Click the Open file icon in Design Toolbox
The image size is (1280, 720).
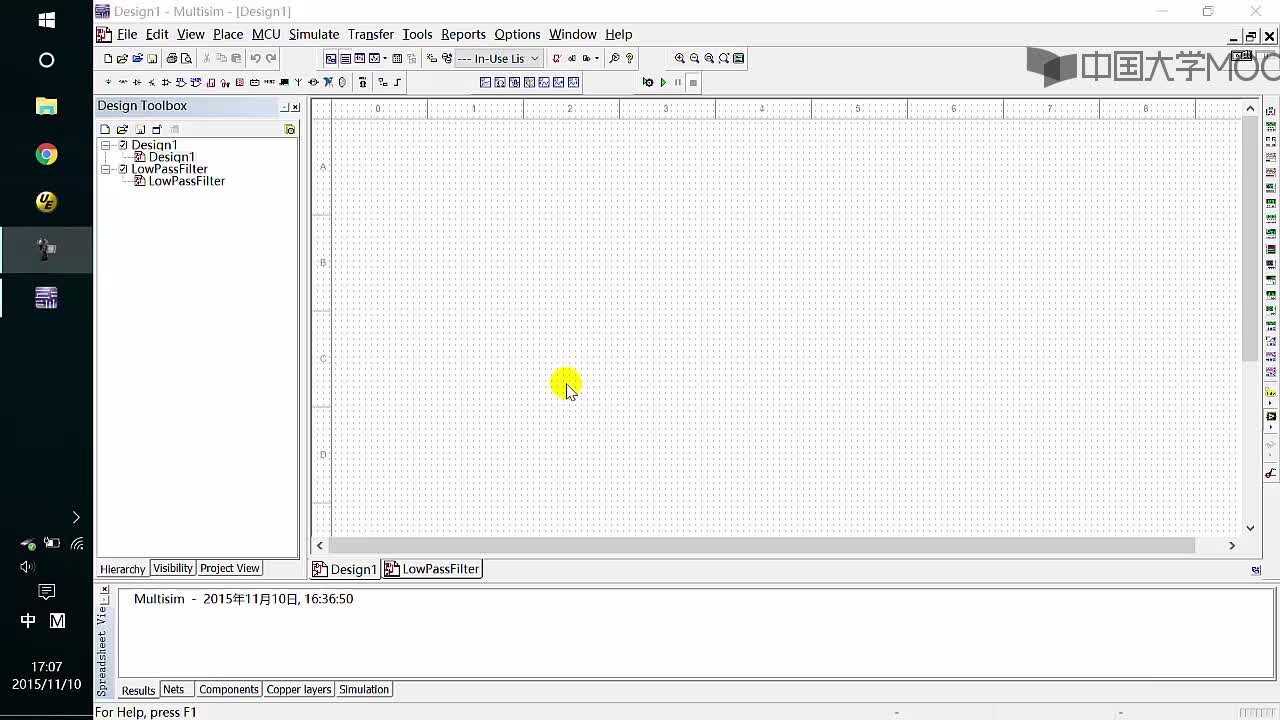(122, 129)
